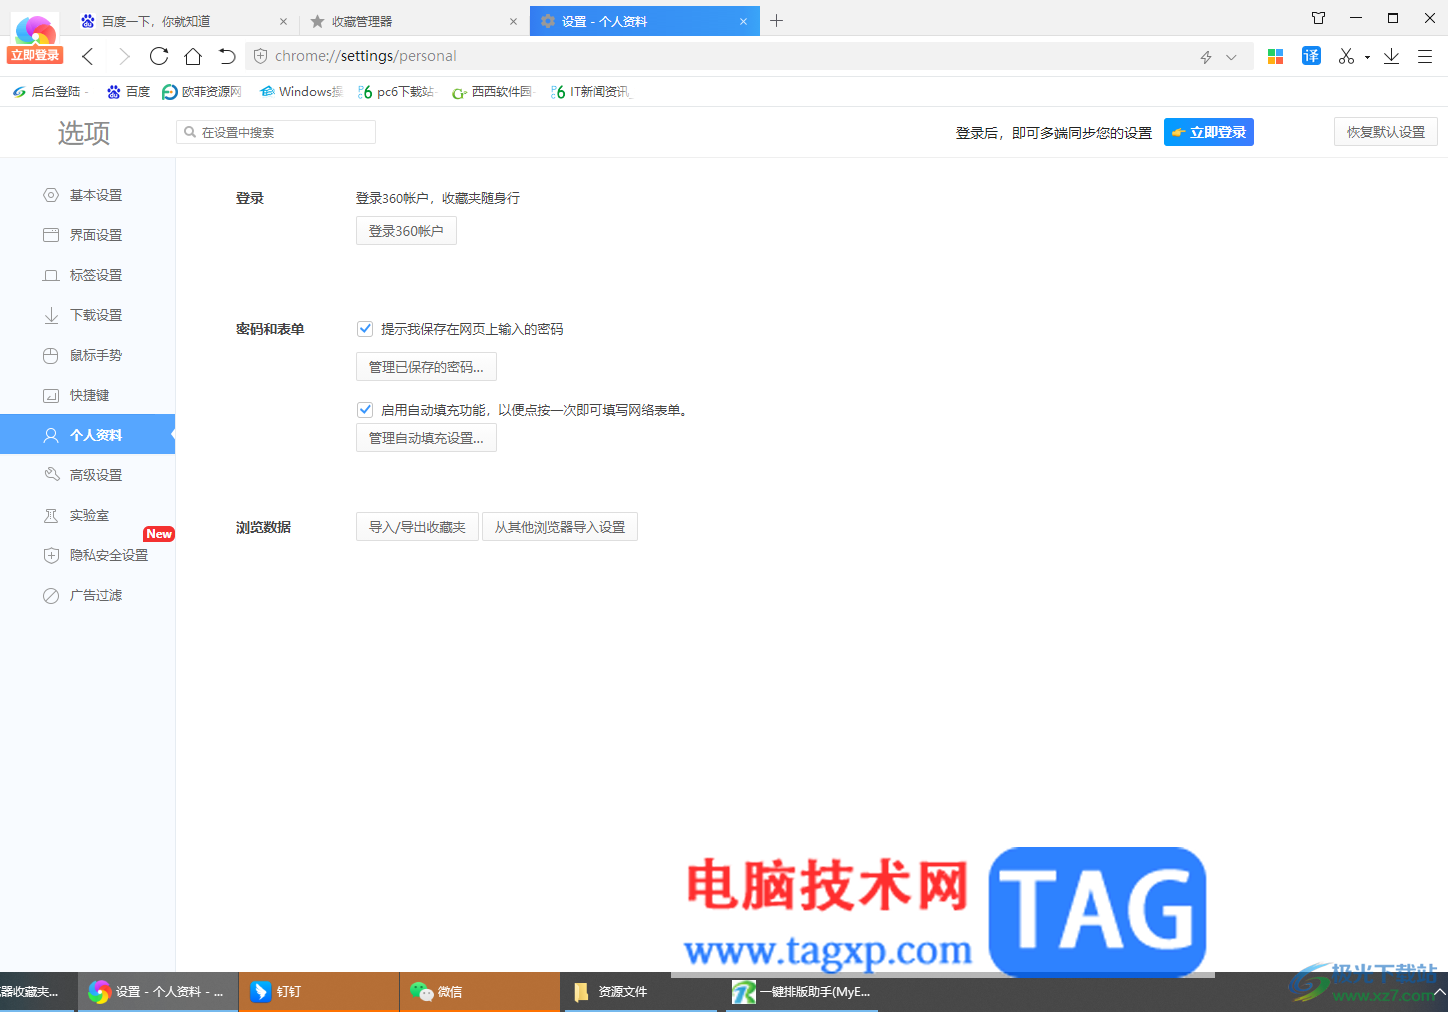Open the pc6下载站 bookmark
1448x1012 pixels.
pos(397,92)
